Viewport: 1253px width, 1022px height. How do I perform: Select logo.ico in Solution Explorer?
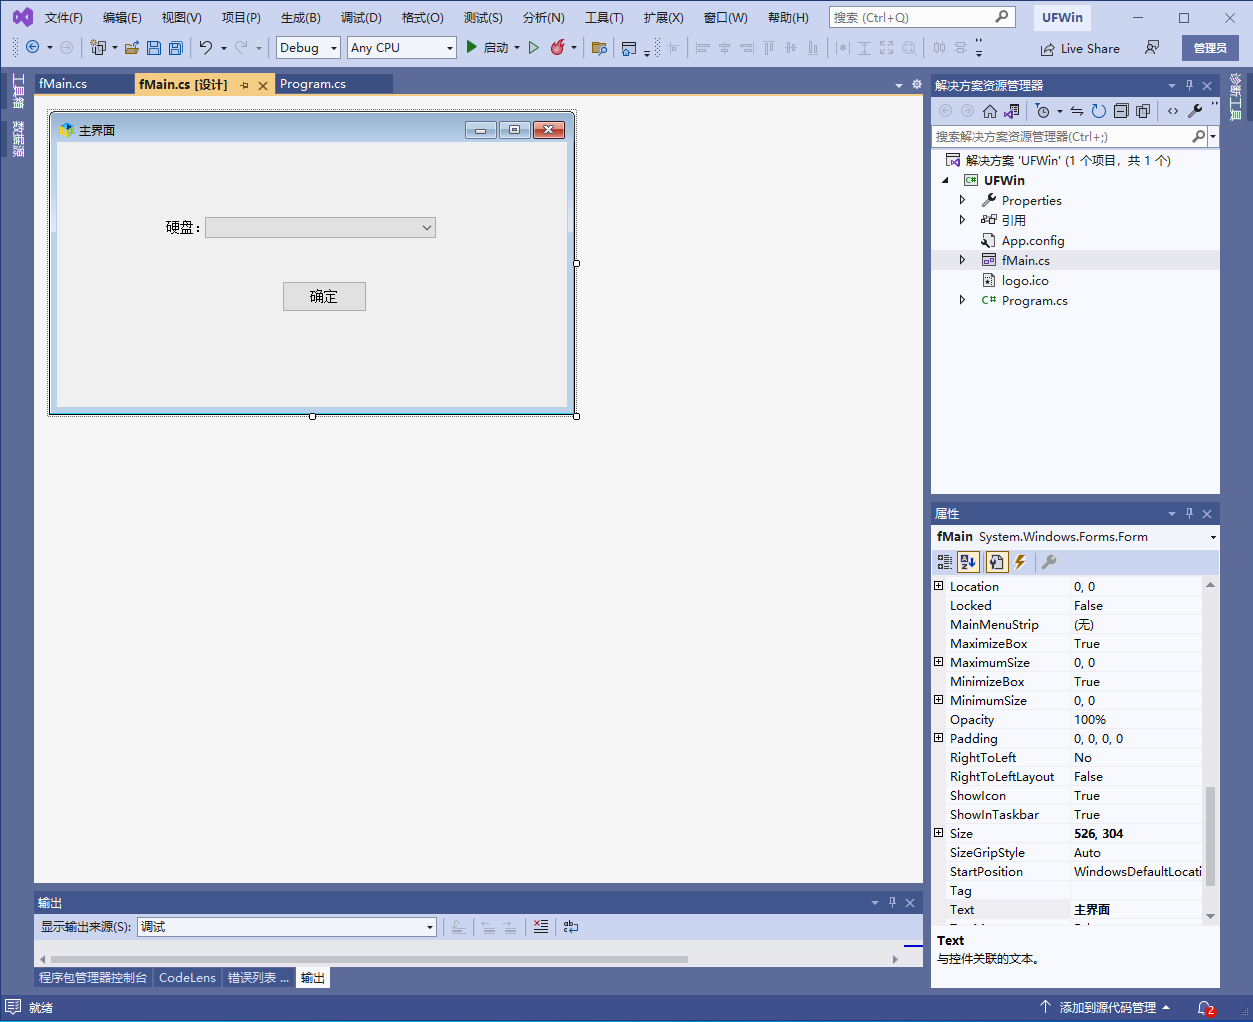pos(1025,280)
